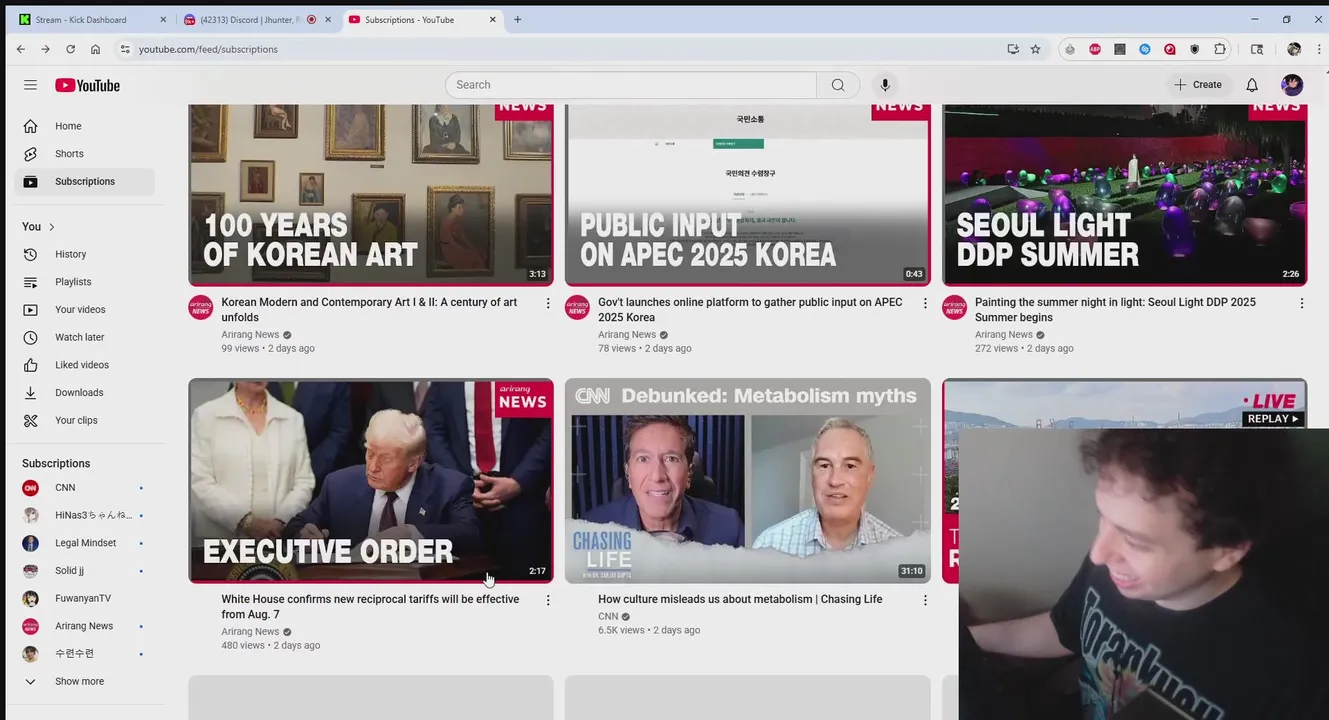Click the YouTube logo
Screen dimensions: 1329x720
click(x=87, y=85)
